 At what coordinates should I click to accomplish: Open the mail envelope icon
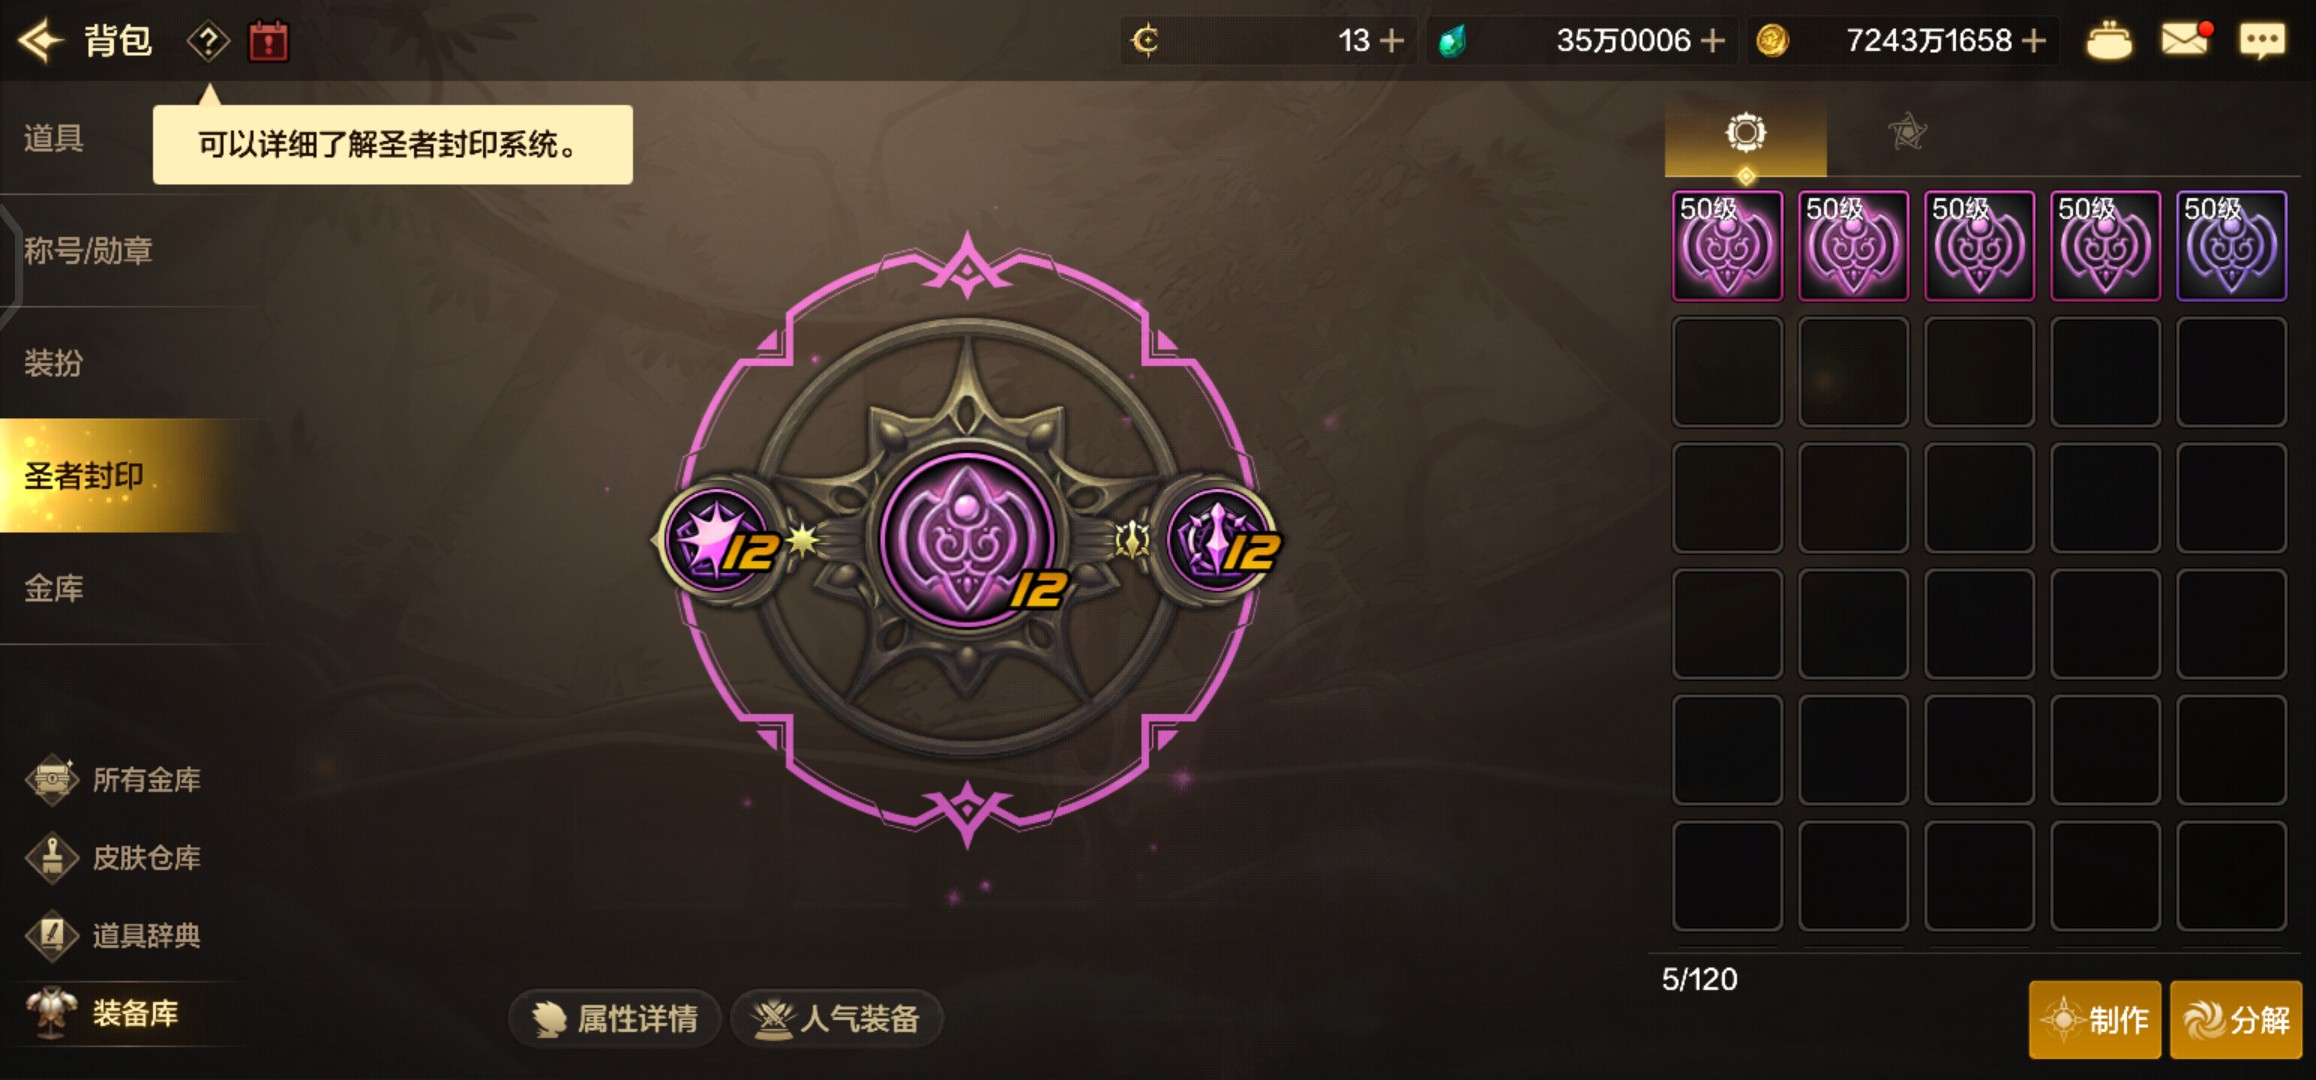[2185, 40]
